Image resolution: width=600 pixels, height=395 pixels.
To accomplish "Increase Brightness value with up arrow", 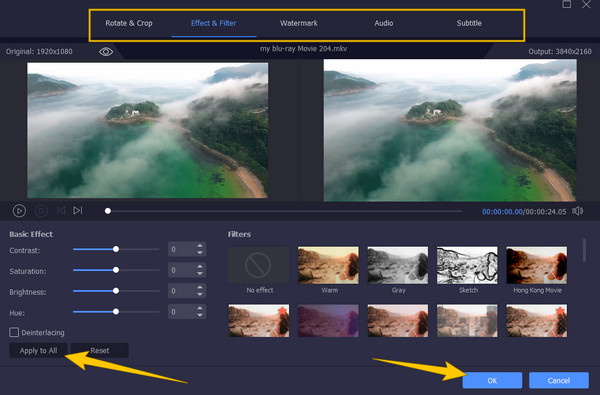I will pos(200,287).
